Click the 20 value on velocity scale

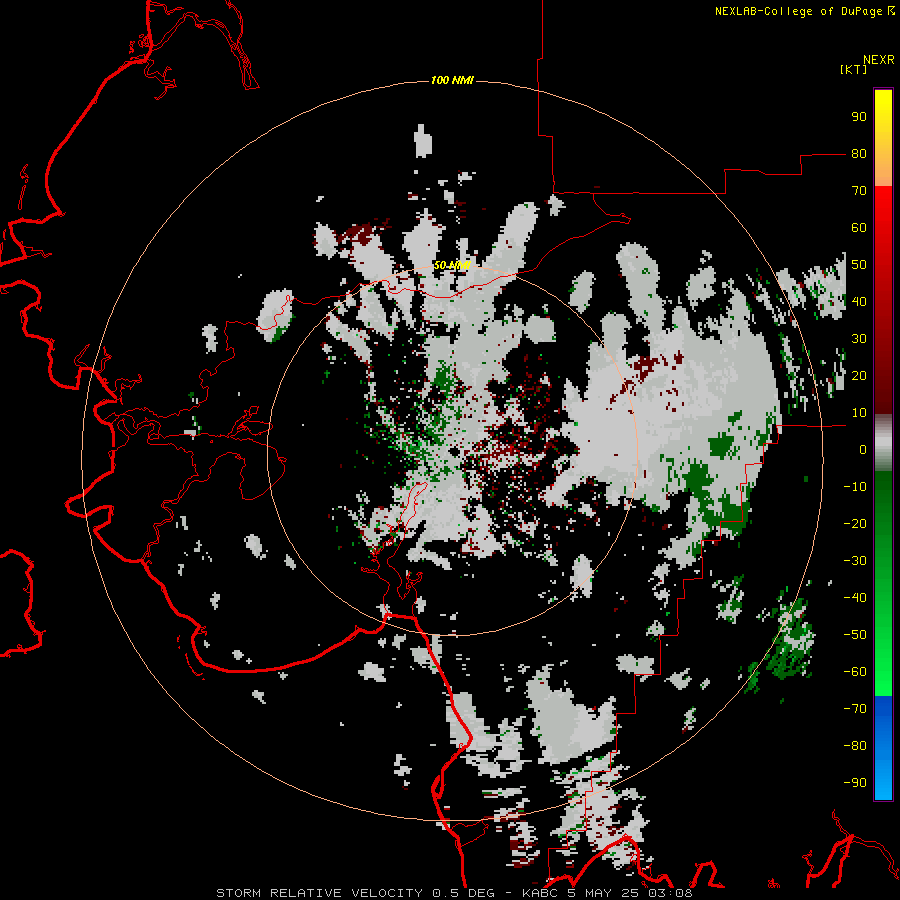pyautogui.click(x=859, y=375)
